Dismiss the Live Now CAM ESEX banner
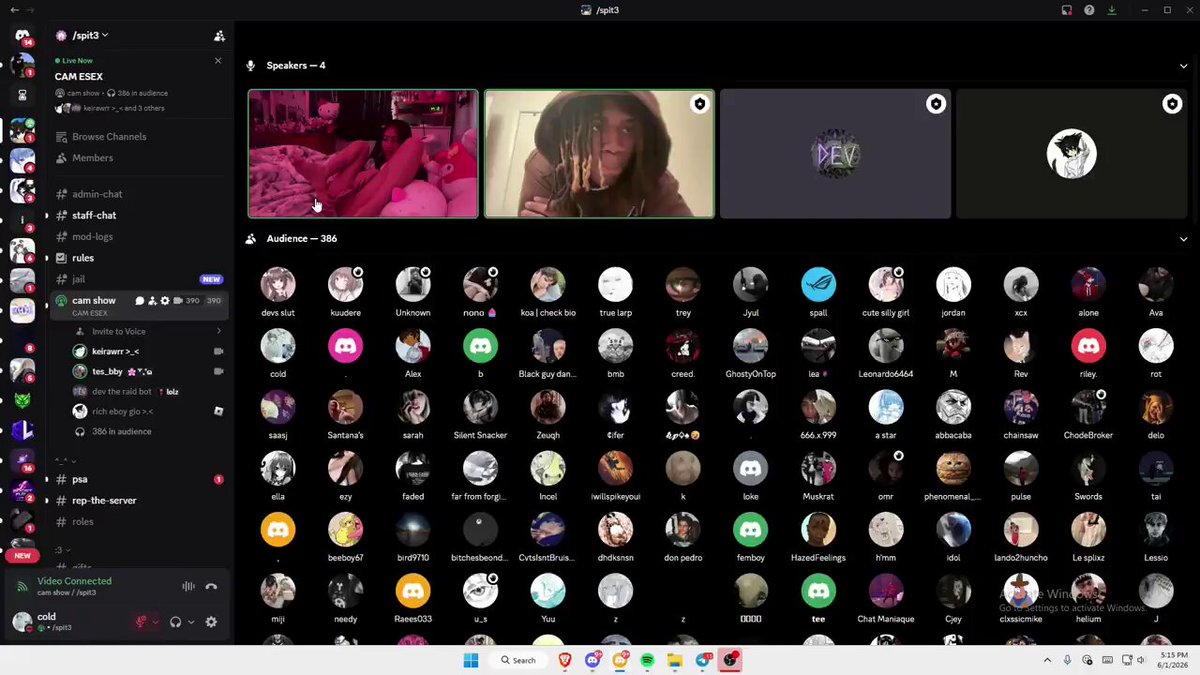1200x675 pixels. [x=218, y=61]
